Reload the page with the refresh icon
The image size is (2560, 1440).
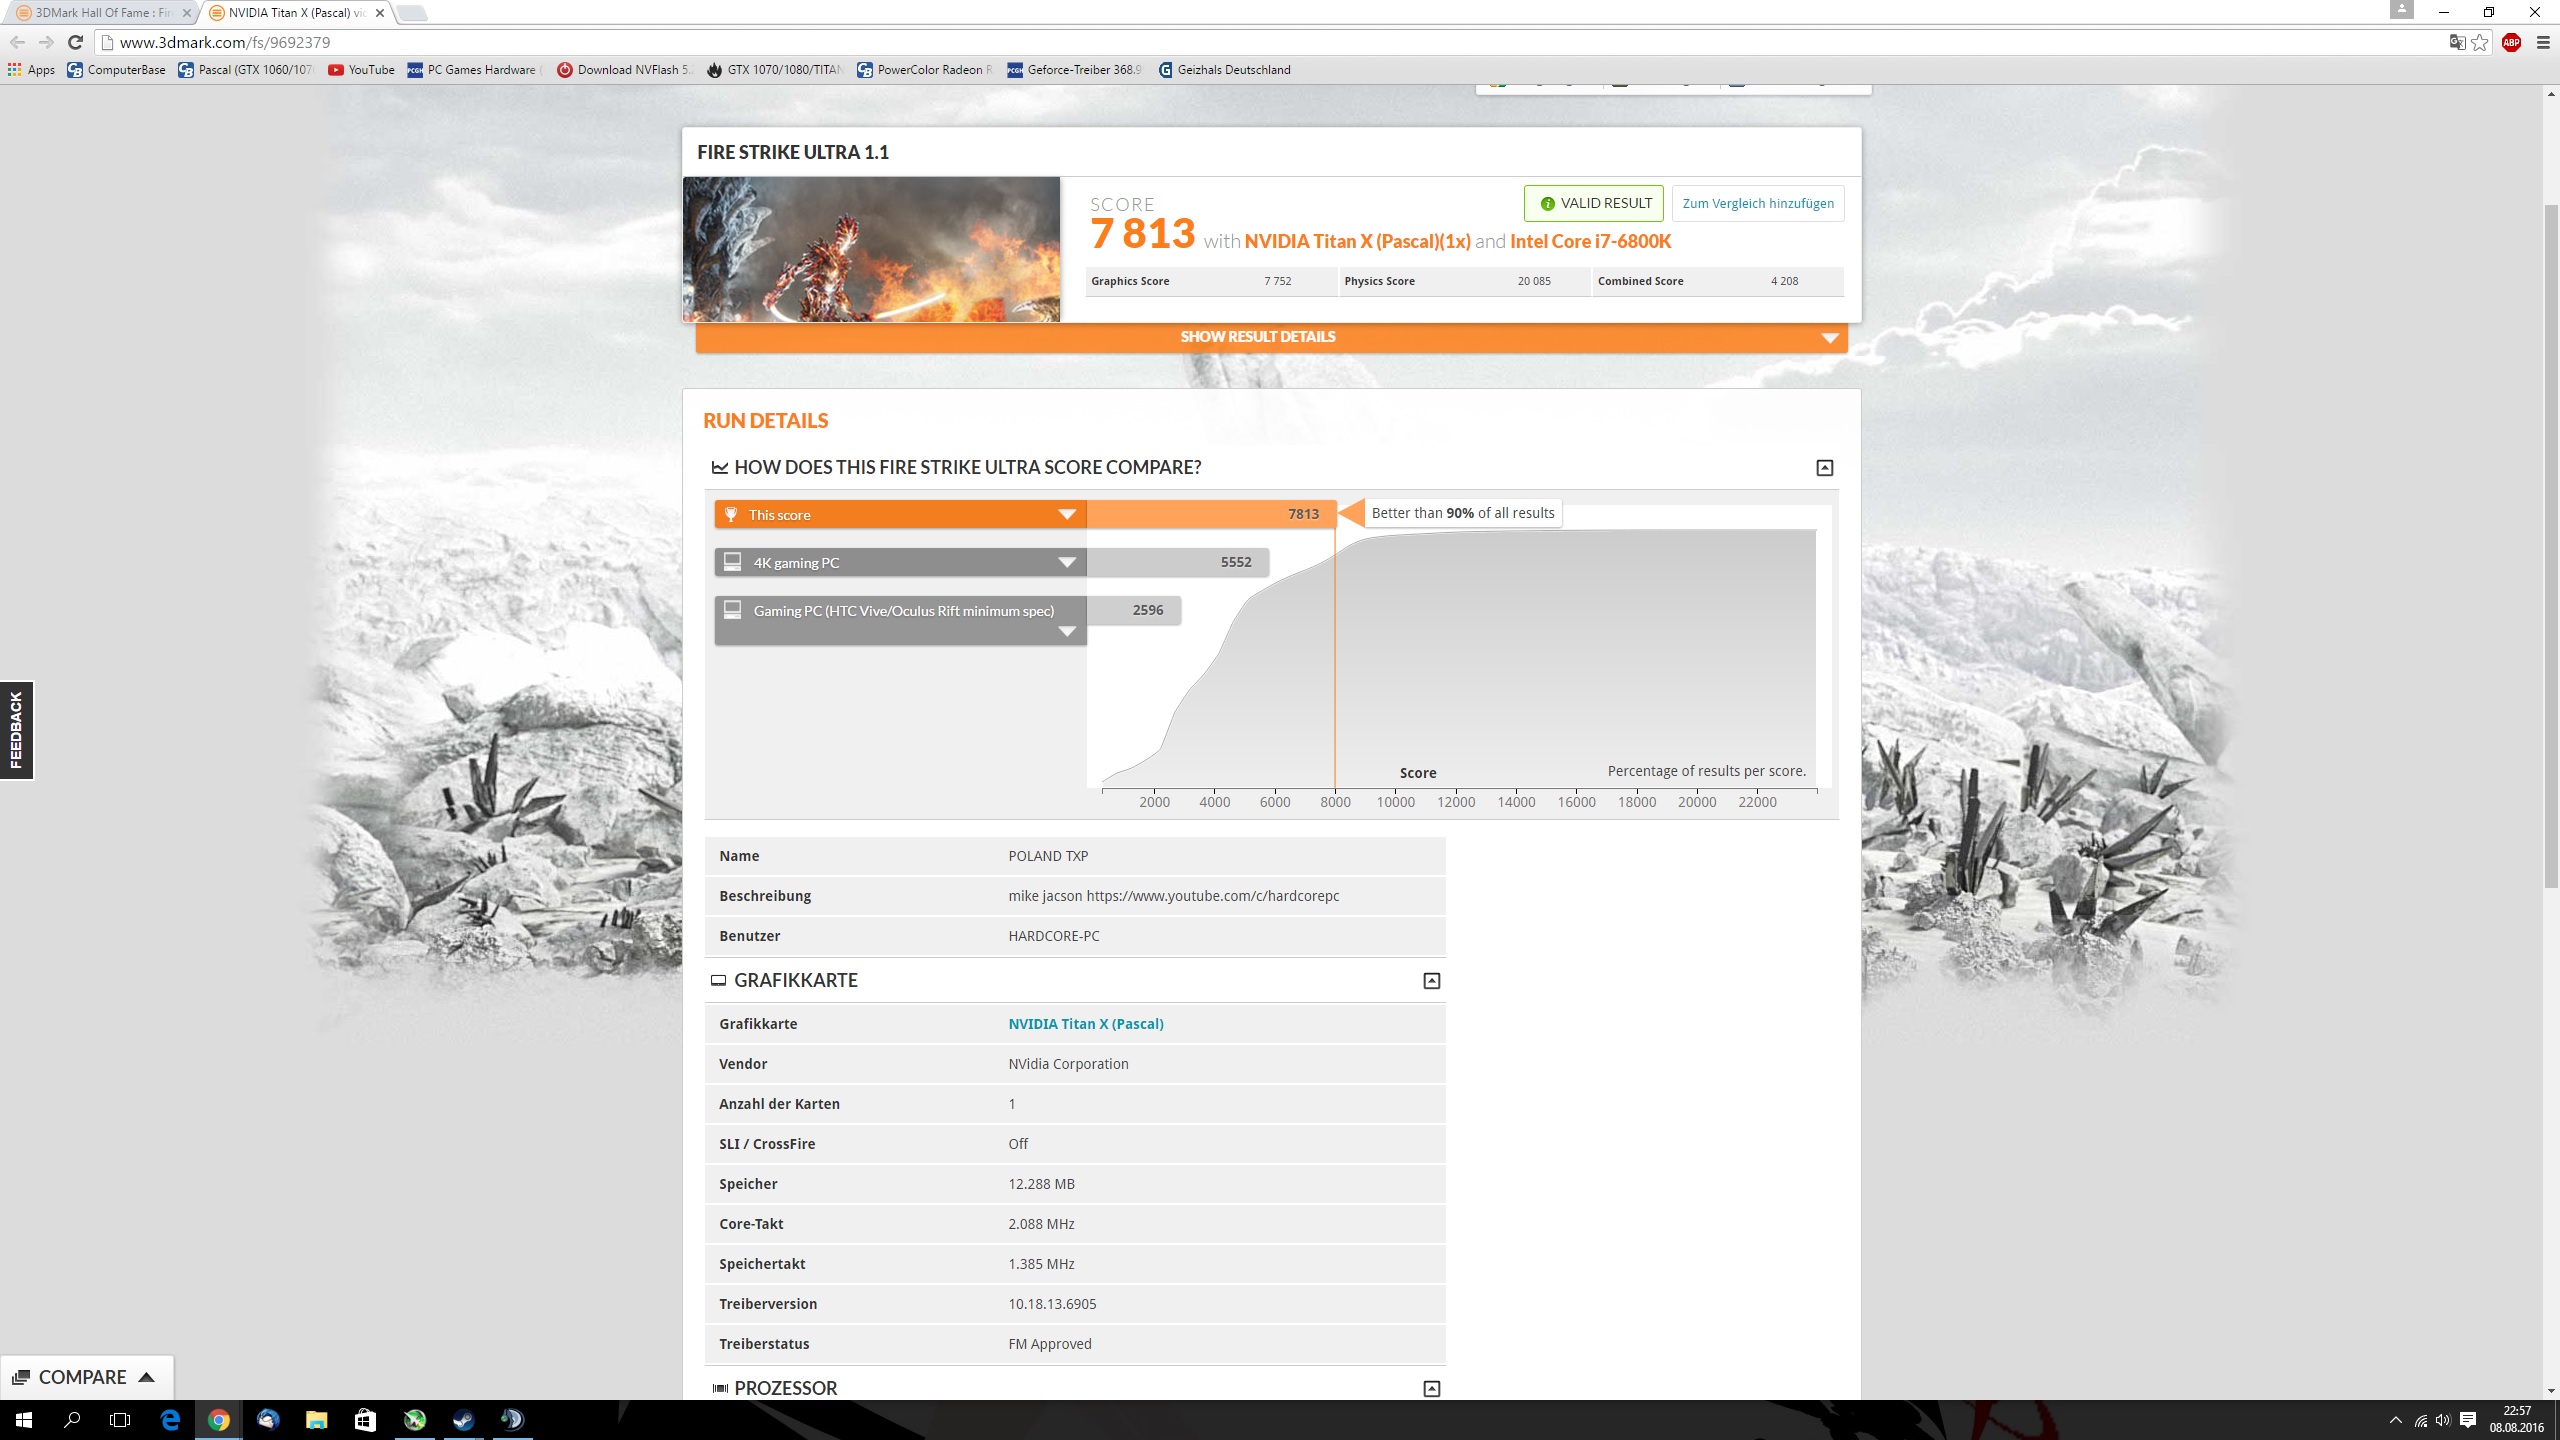coord(75,42)
